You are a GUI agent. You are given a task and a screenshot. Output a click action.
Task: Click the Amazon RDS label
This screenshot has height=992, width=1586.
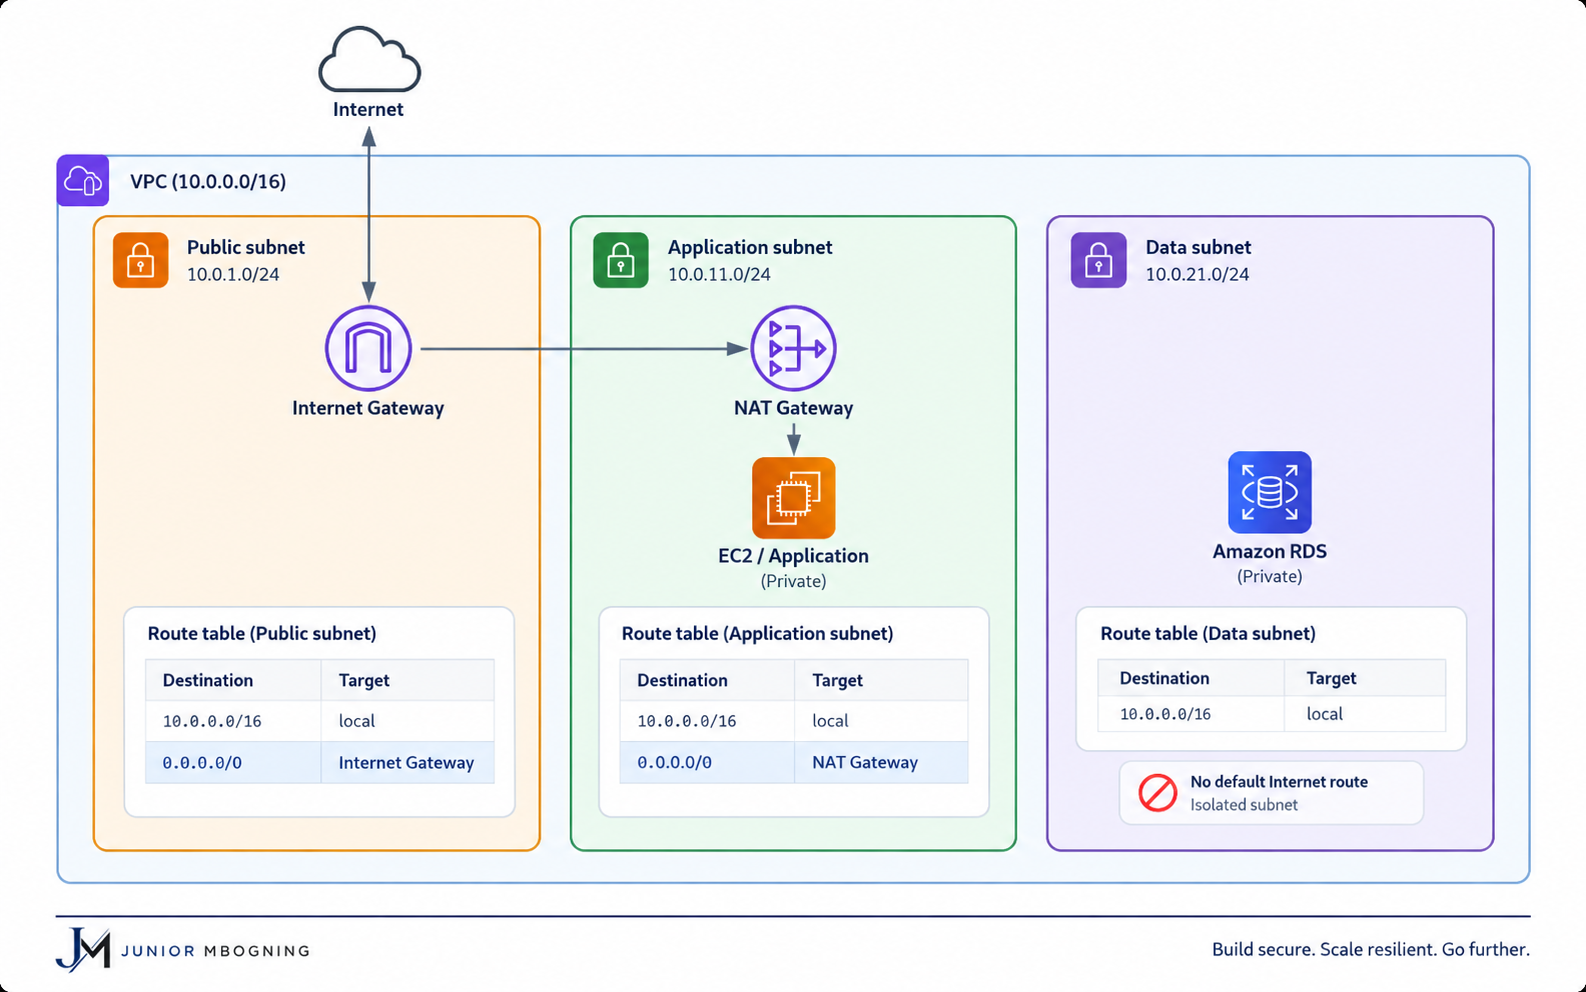point(1270,551)
